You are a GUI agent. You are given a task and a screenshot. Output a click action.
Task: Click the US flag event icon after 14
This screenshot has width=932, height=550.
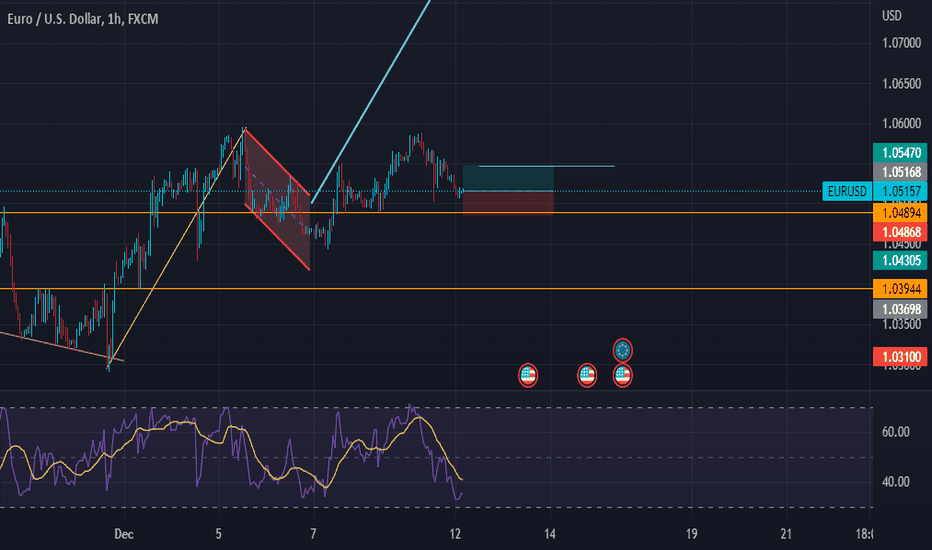(587, 375)
